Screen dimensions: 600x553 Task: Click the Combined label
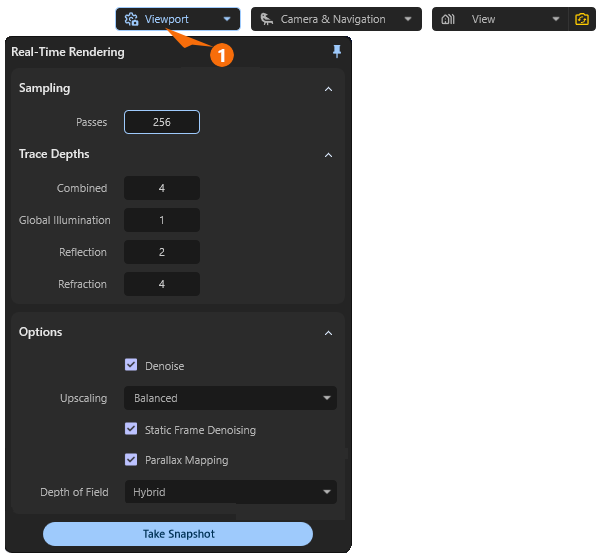82,188
